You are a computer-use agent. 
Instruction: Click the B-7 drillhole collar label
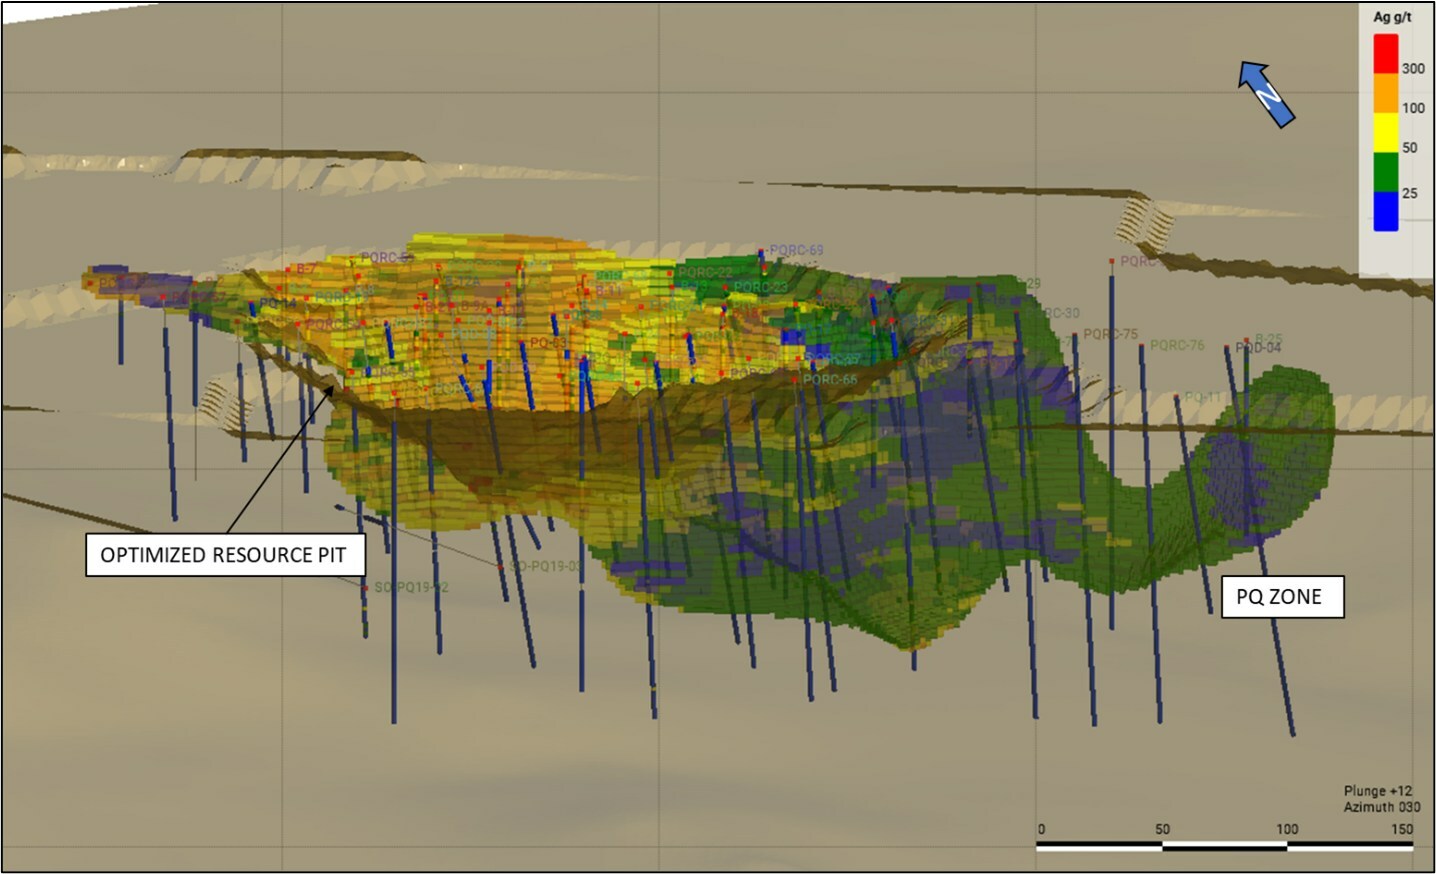305,269
